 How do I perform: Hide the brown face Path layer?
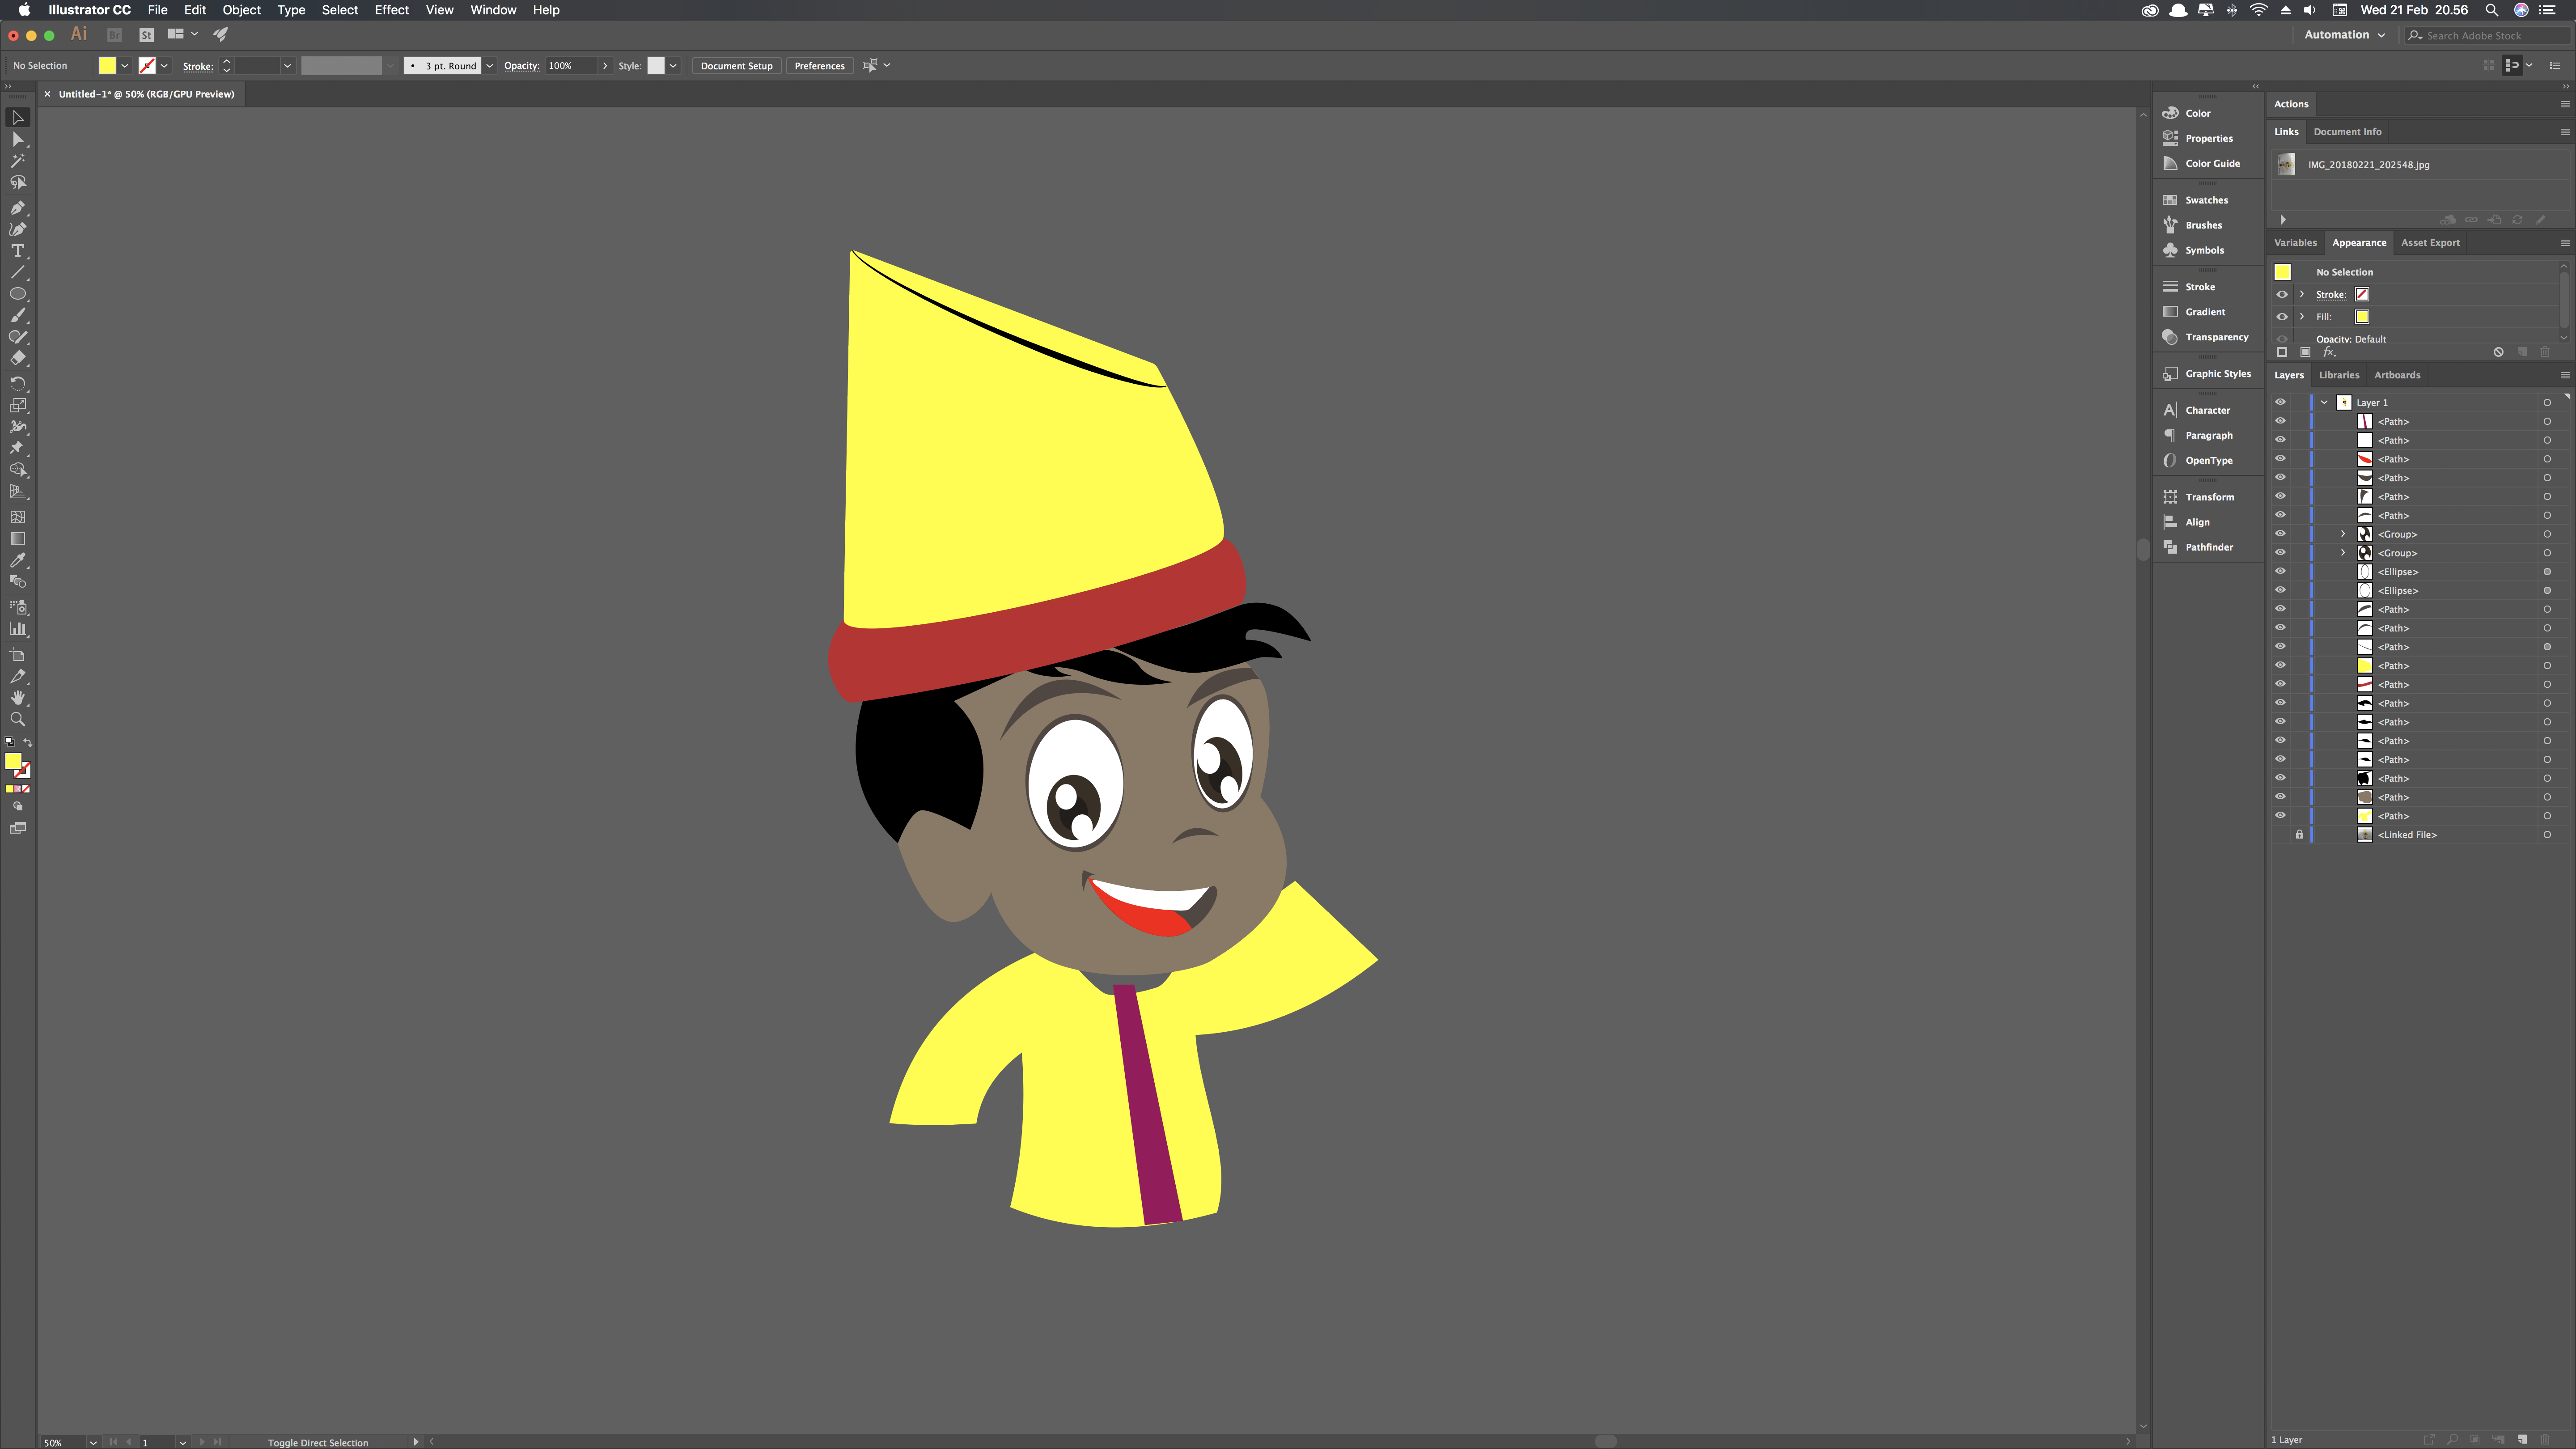pyautogui.click(x=2280, y=797)
